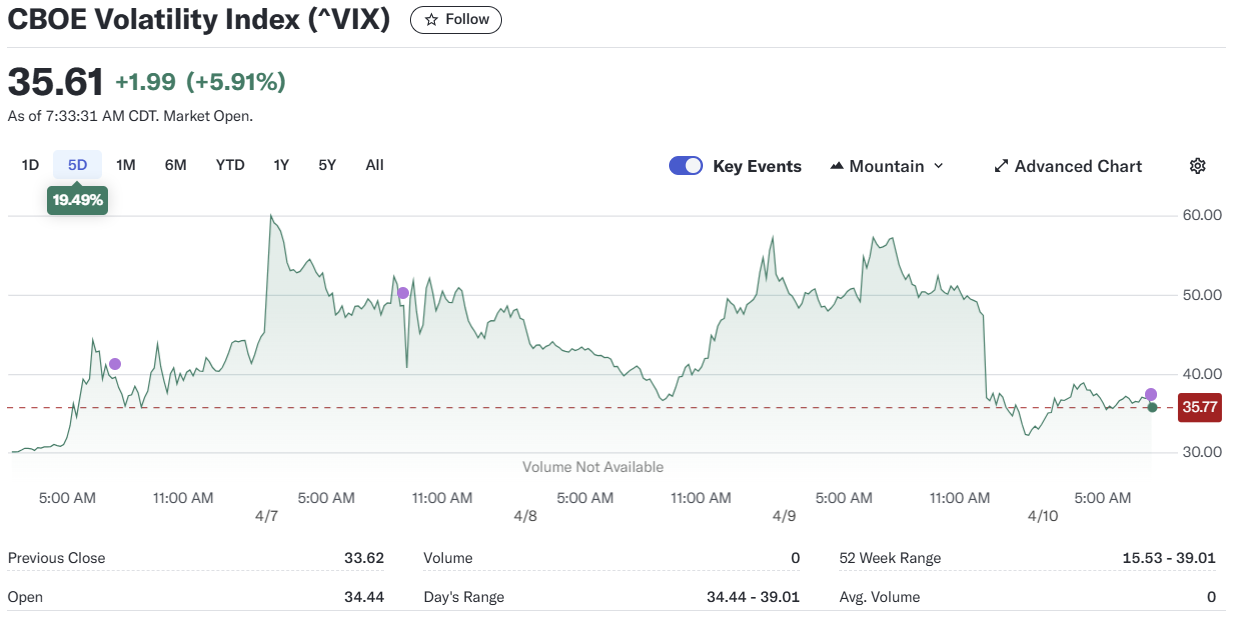Screen dimensions: 1253x623
Task: Click the Advanced Chart expand arrows icon
Action: pos(1001,166)
